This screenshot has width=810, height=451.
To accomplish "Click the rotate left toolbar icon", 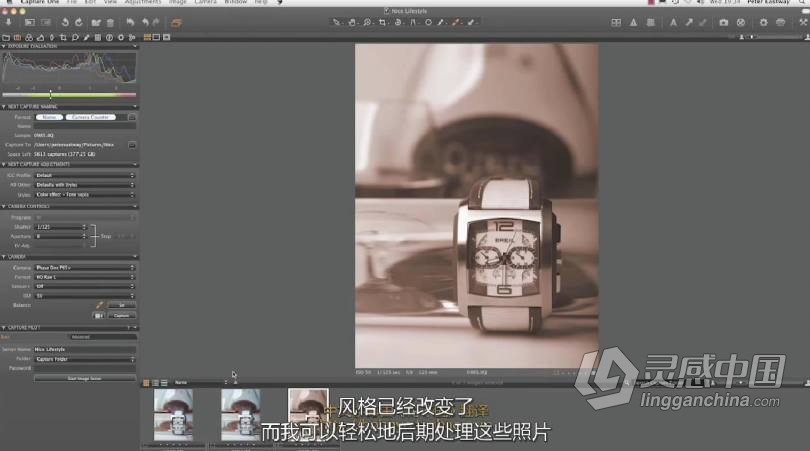I will tap(65, 23).
